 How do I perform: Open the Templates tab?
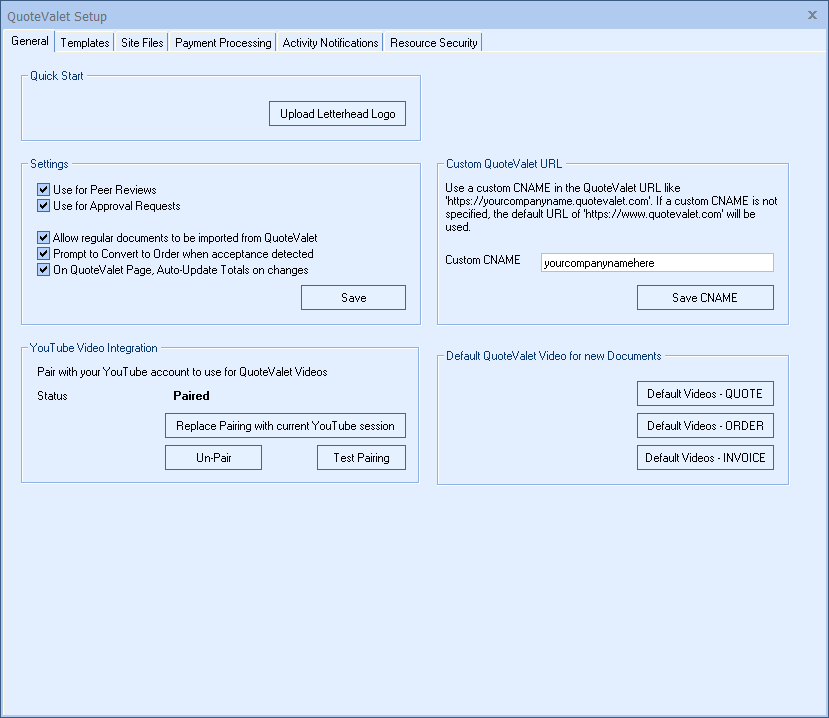pyautogui.click(x=85, y=43)
